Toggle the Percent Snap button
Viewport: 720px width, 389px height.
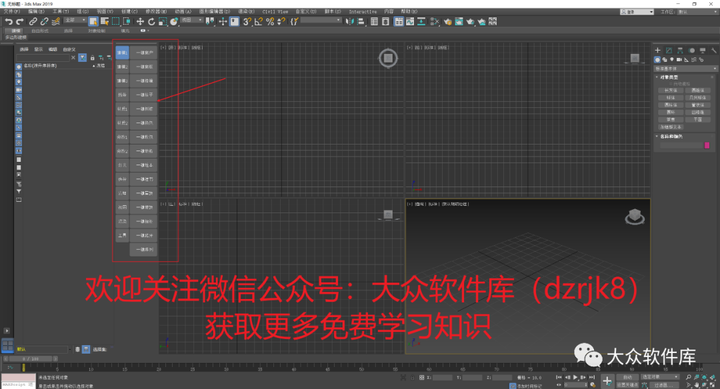click(x=270, y=21)
